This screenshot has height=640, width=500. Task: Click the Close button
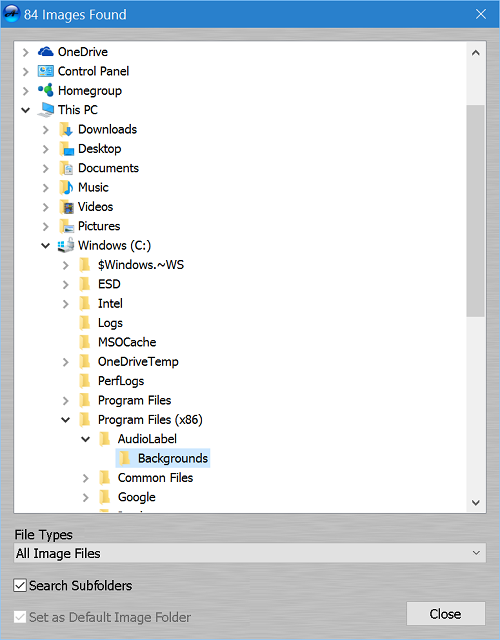point(446,613)
